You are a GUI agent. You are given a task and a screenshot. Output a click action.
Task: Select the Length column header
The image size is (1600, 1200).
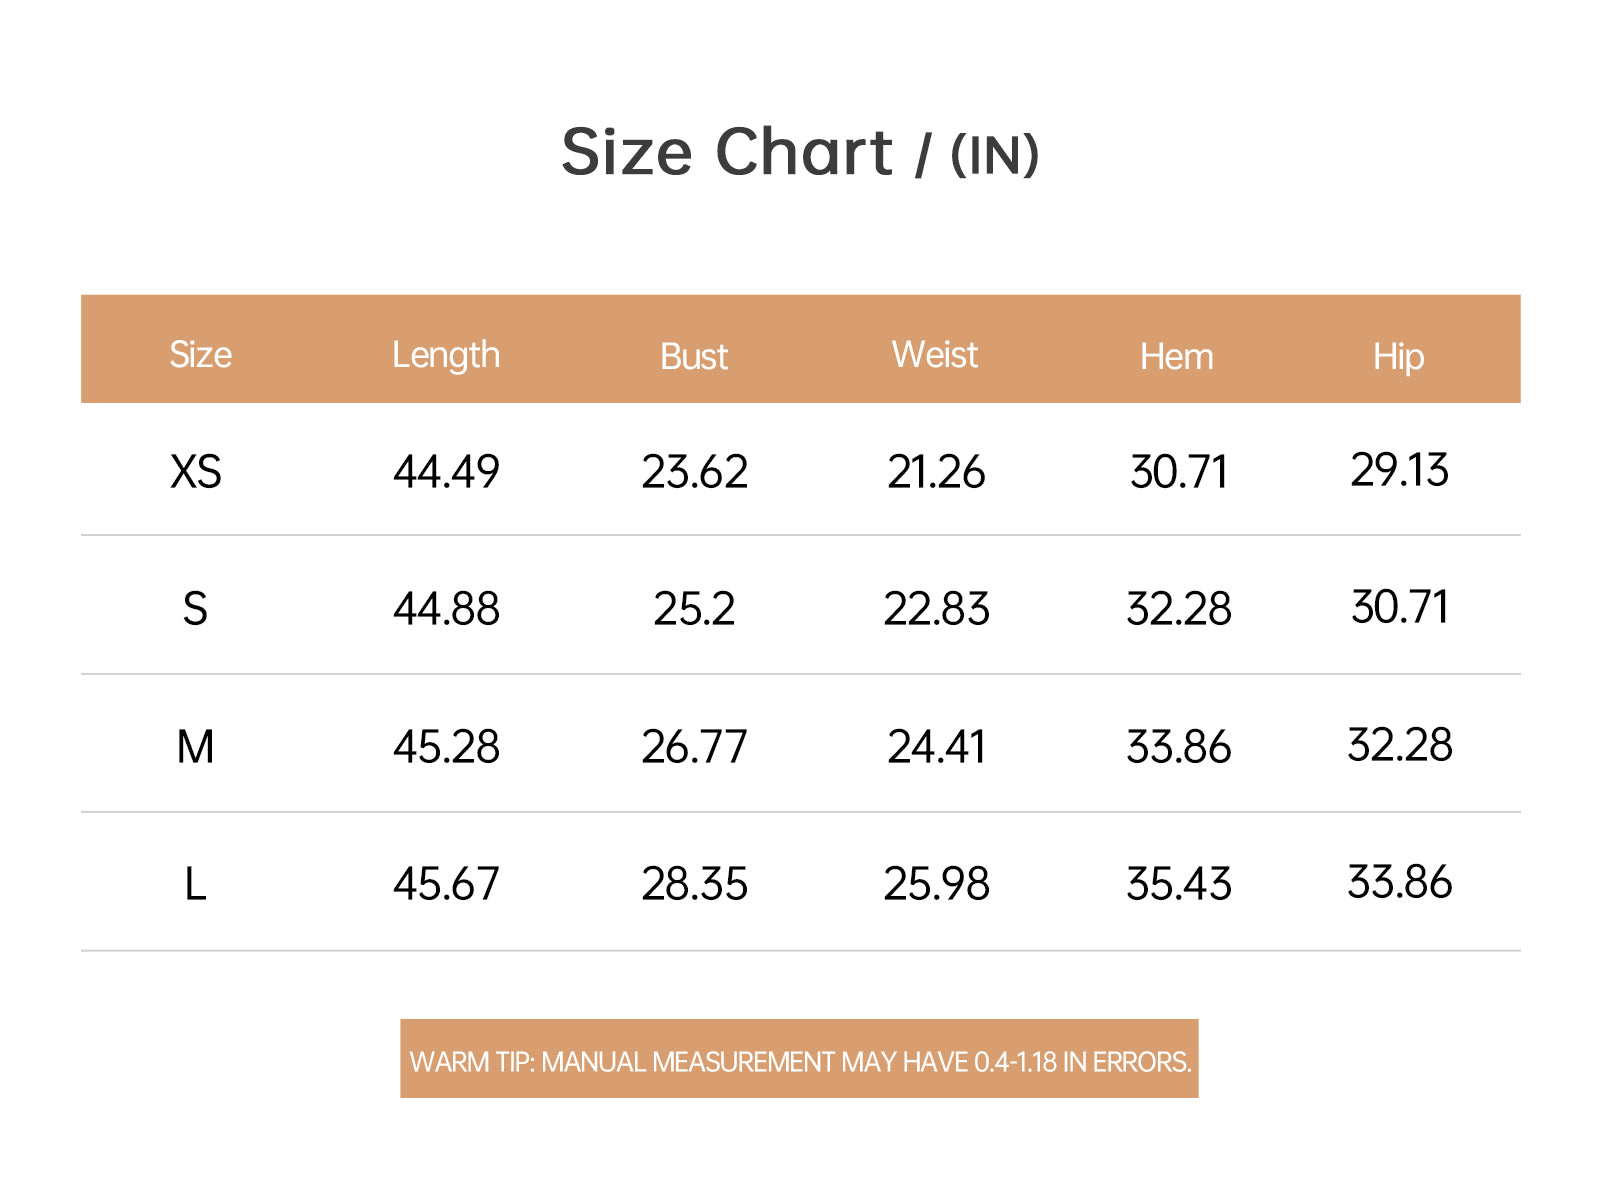(446, 356)
